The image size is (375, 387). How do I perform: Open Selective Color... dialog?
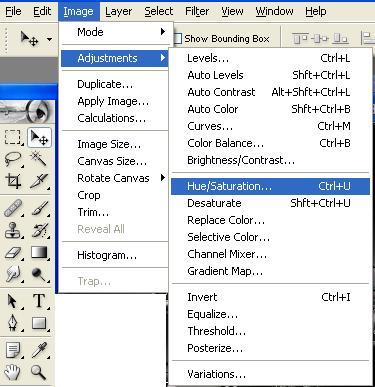click(270, 237)
